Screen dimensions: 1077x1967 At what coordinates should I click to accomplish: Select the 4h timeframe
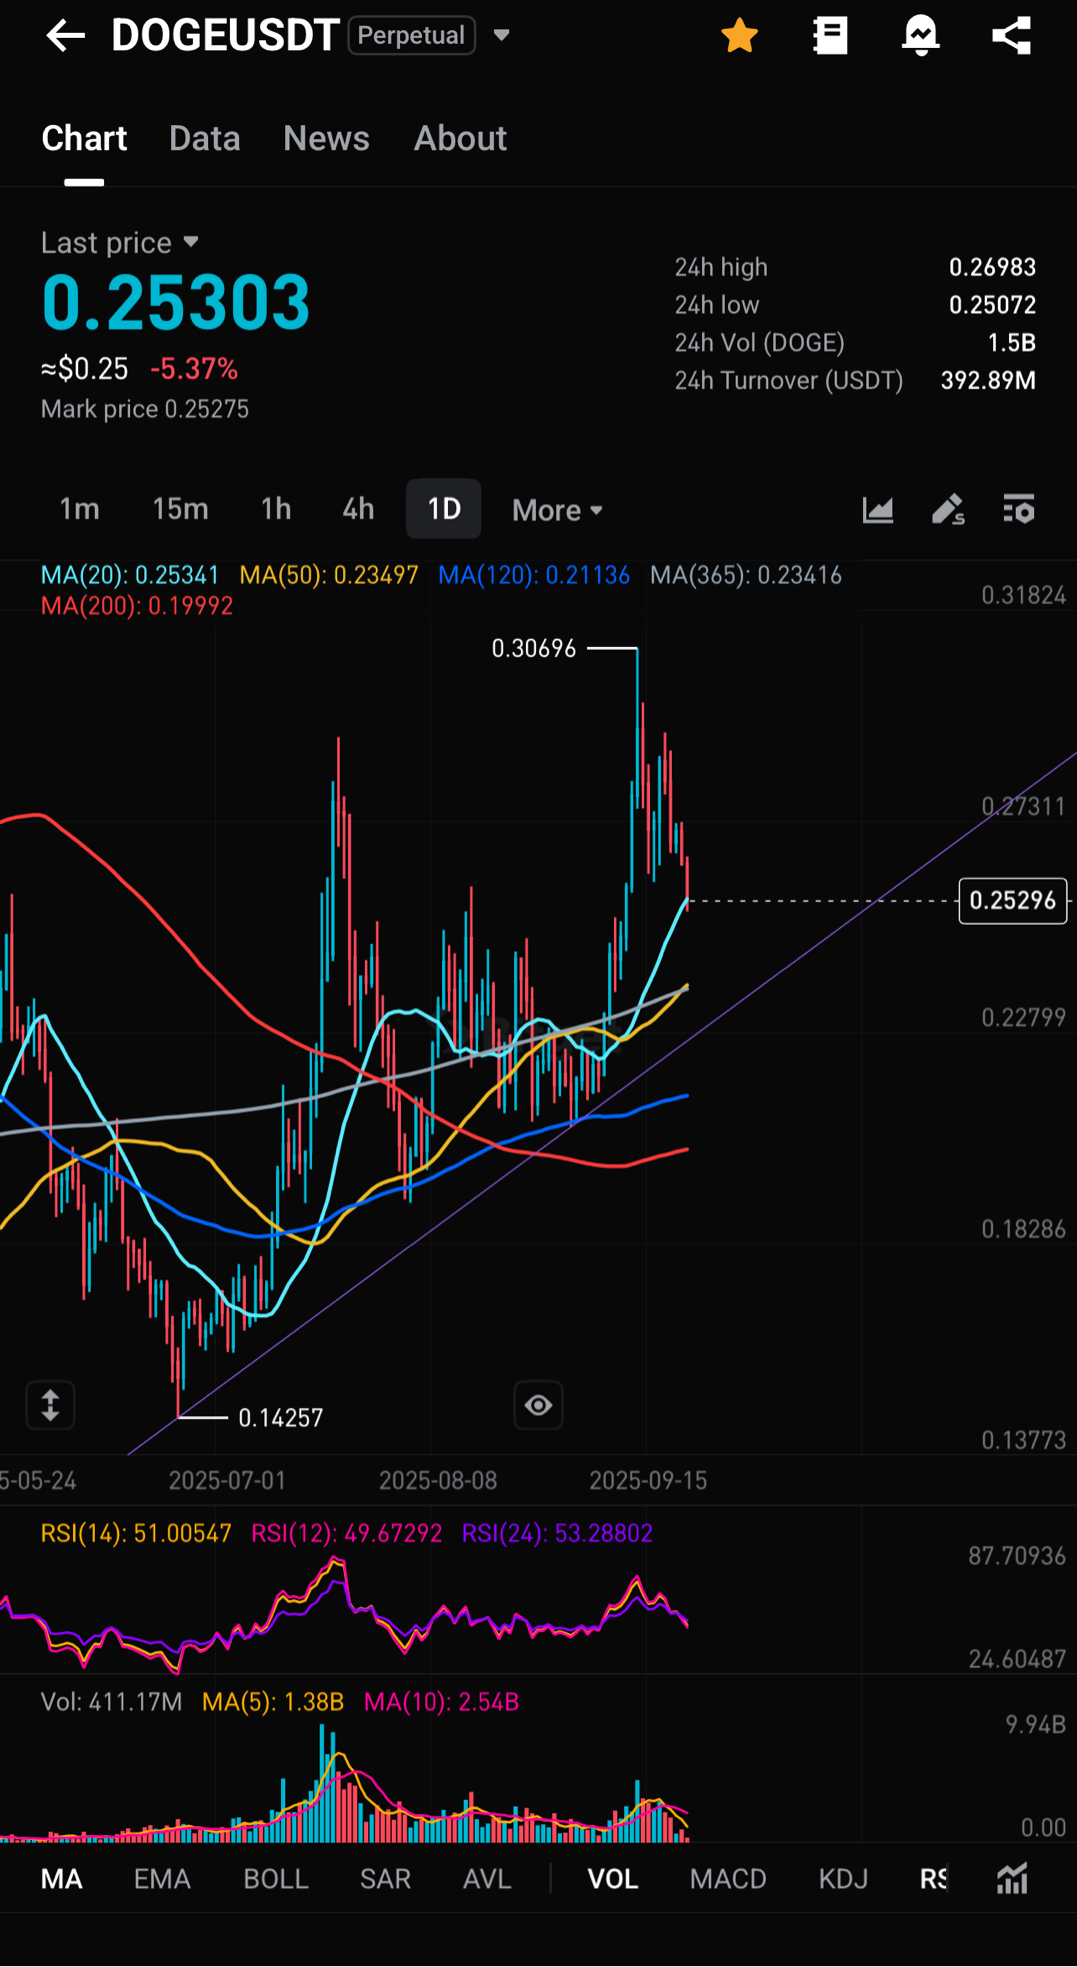tap(358, 509)
